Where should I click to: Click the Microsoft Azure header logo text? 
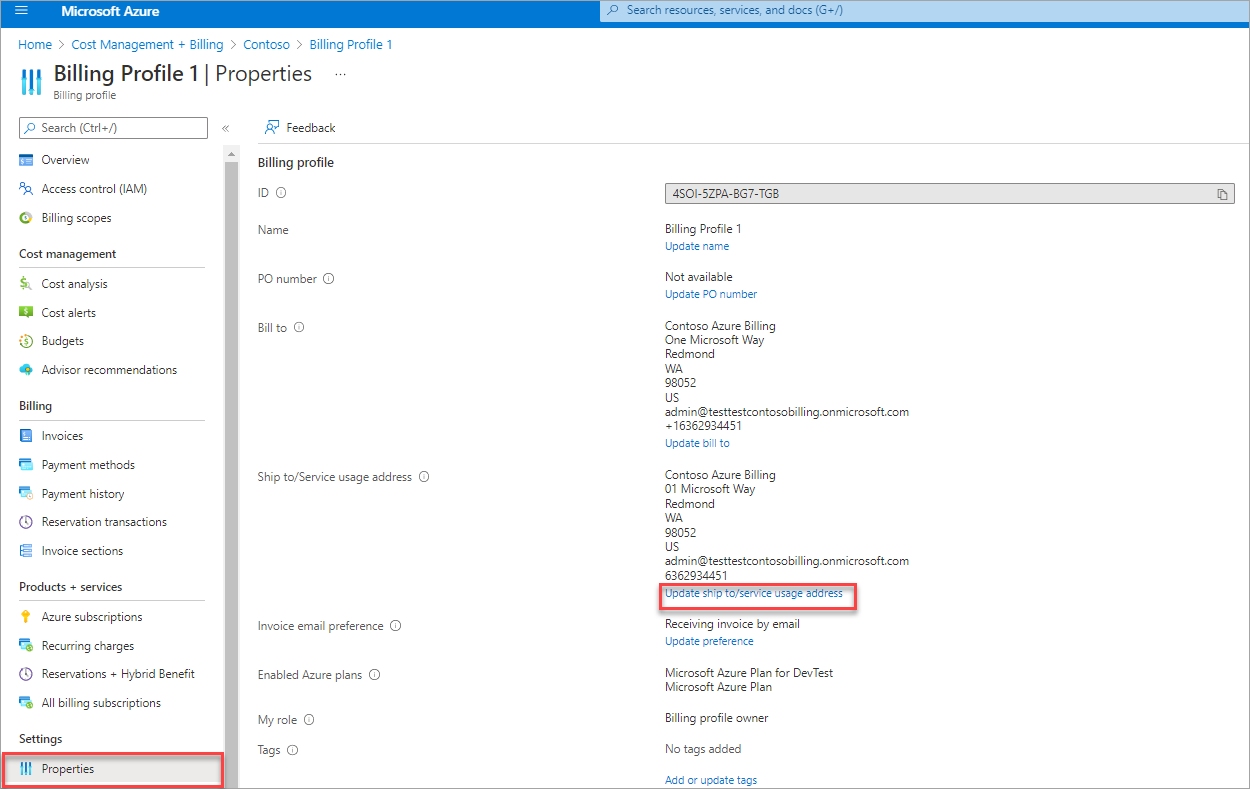click(x=110, y=11)
